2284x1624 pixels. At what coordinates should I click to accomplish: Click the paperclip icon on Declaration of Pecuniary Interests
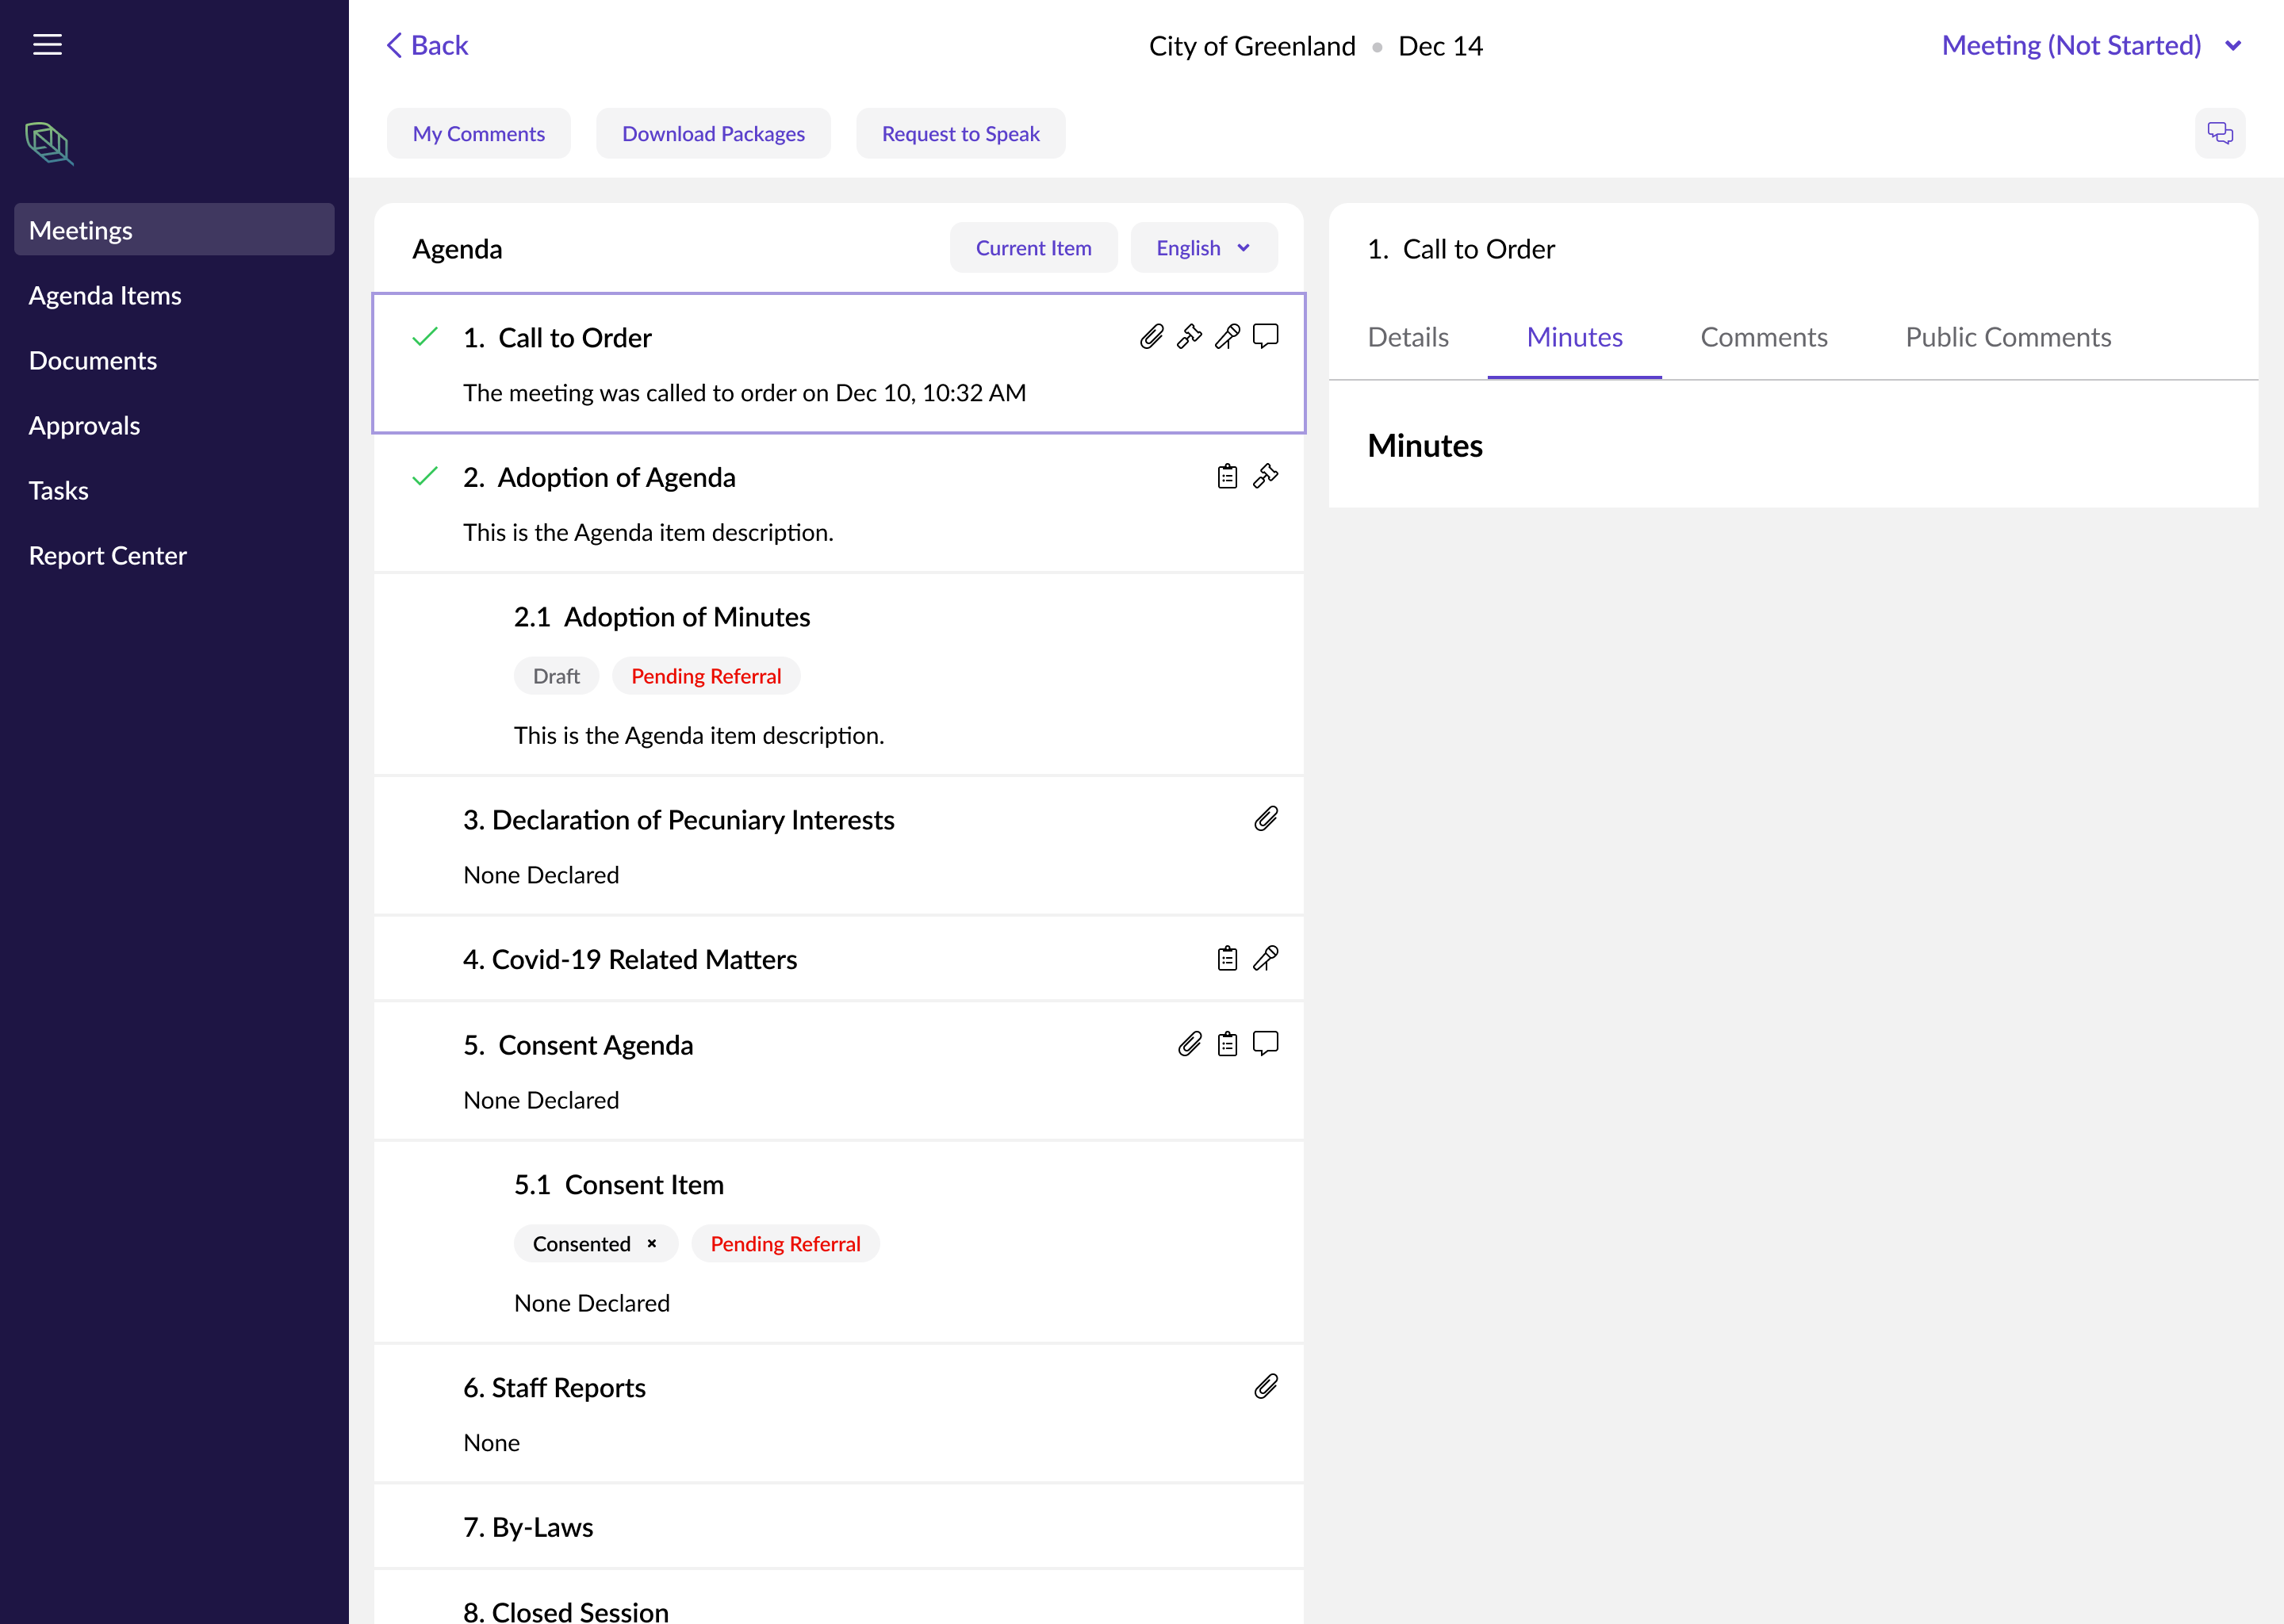coord(1266,819)
